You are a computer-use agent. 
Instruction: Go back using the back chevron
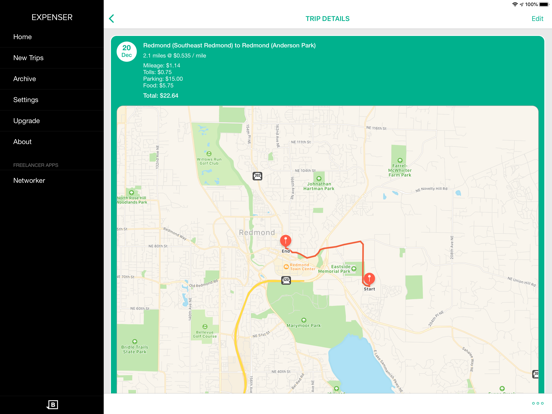[112, 19]
